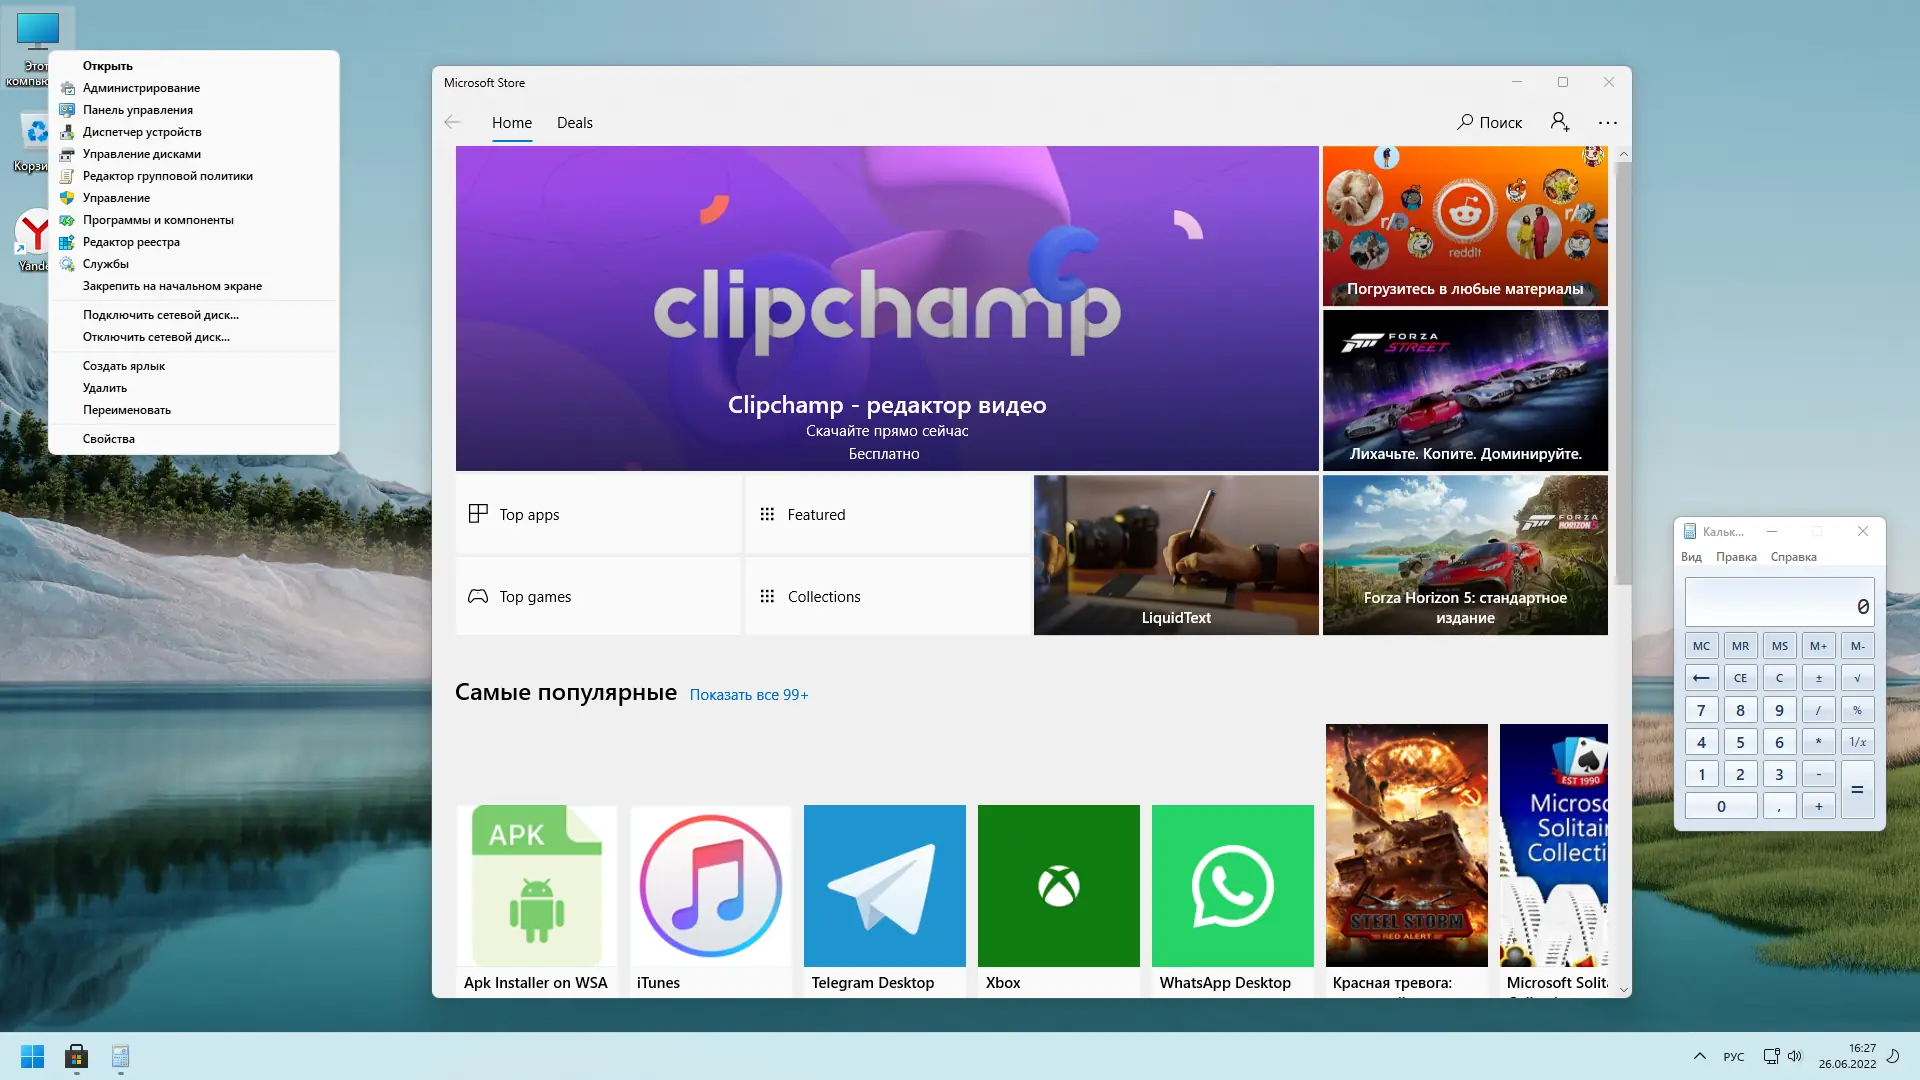The width and height of the screenshot is (1920, 1080).
Task: Click the back arrow in Microsoft Store
Action: (x=452, y=122)
